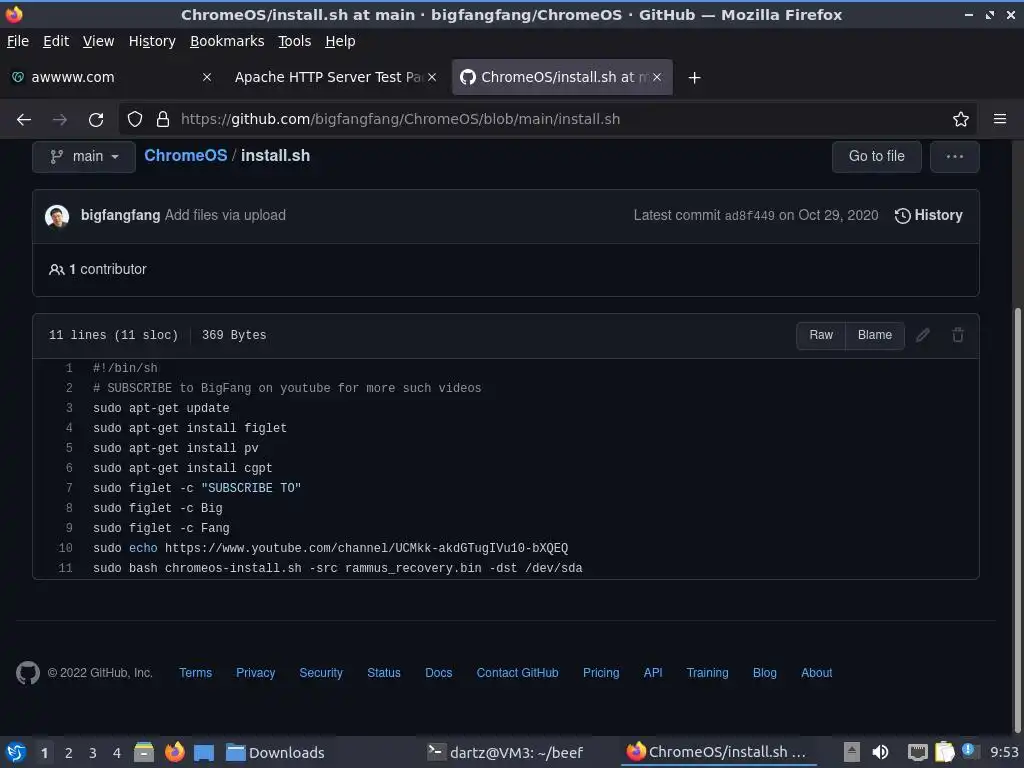Reload the page with the refresh icon

tap(96, 120)
